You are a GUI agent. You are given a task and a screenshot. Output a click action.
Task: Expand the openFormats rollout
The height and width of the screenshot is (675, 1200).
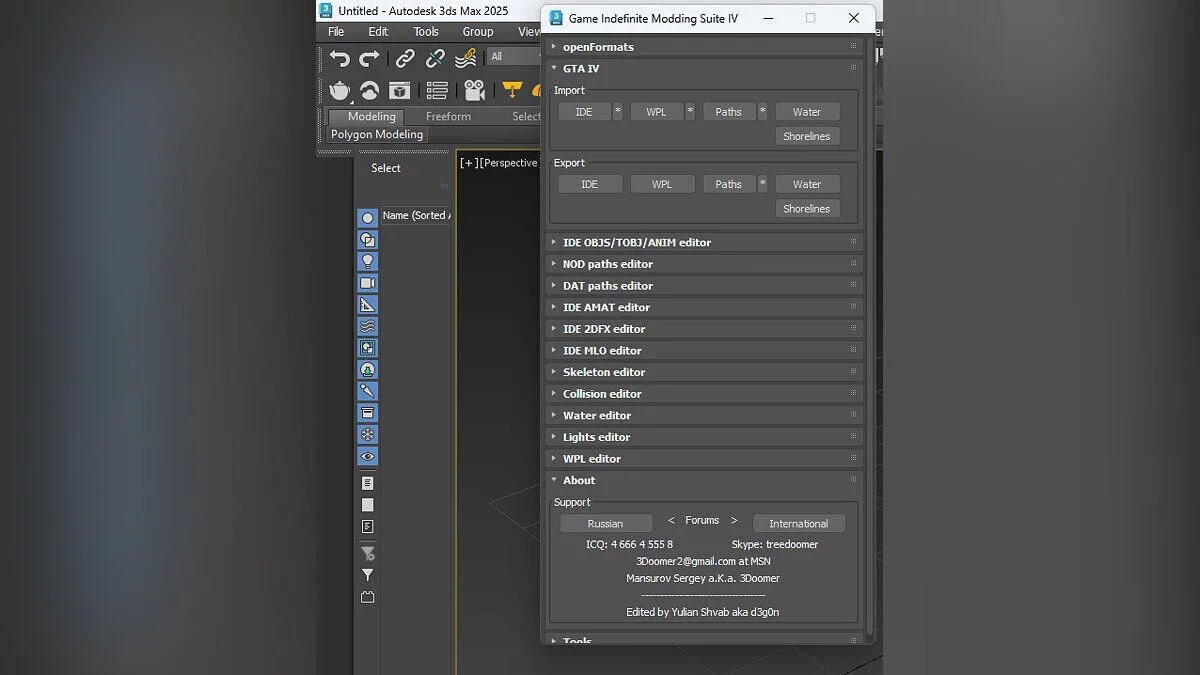(x=704, y=47)
